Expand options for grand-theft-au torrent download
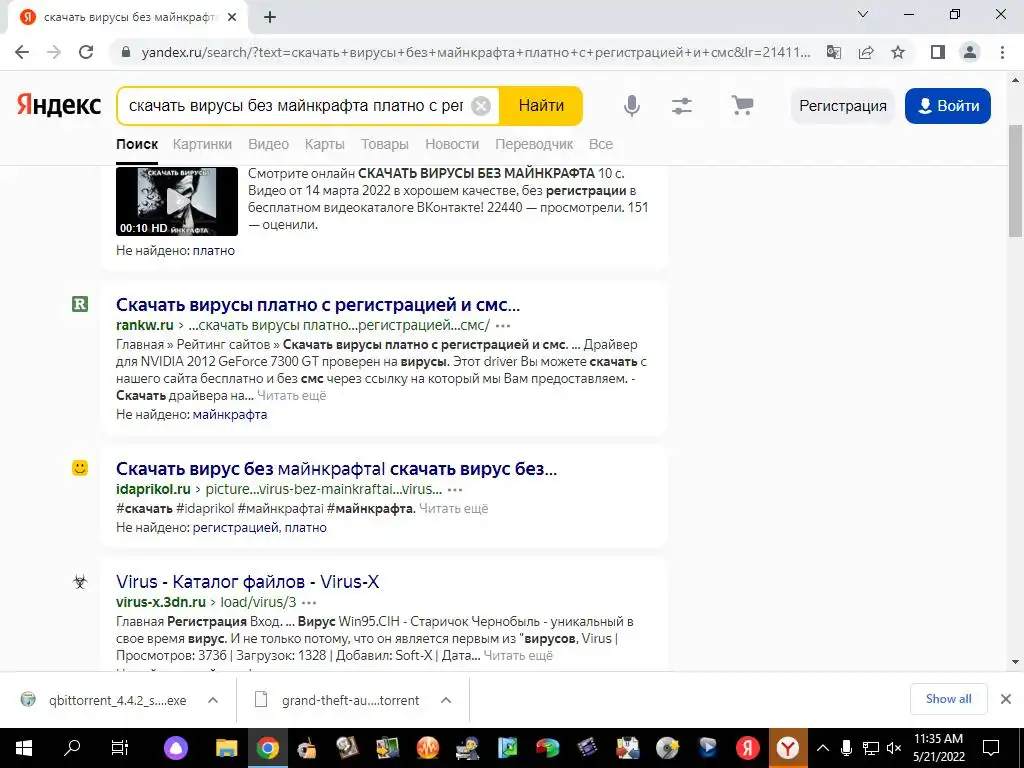Image resolution: width=1024 pixels, height=768 pixels. [446, 700]
